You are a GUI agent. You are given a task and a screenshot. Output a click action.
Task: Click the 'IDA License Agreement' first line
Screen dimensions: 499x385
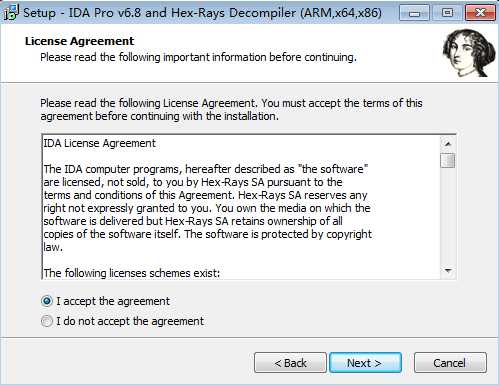tap(100, 143)
